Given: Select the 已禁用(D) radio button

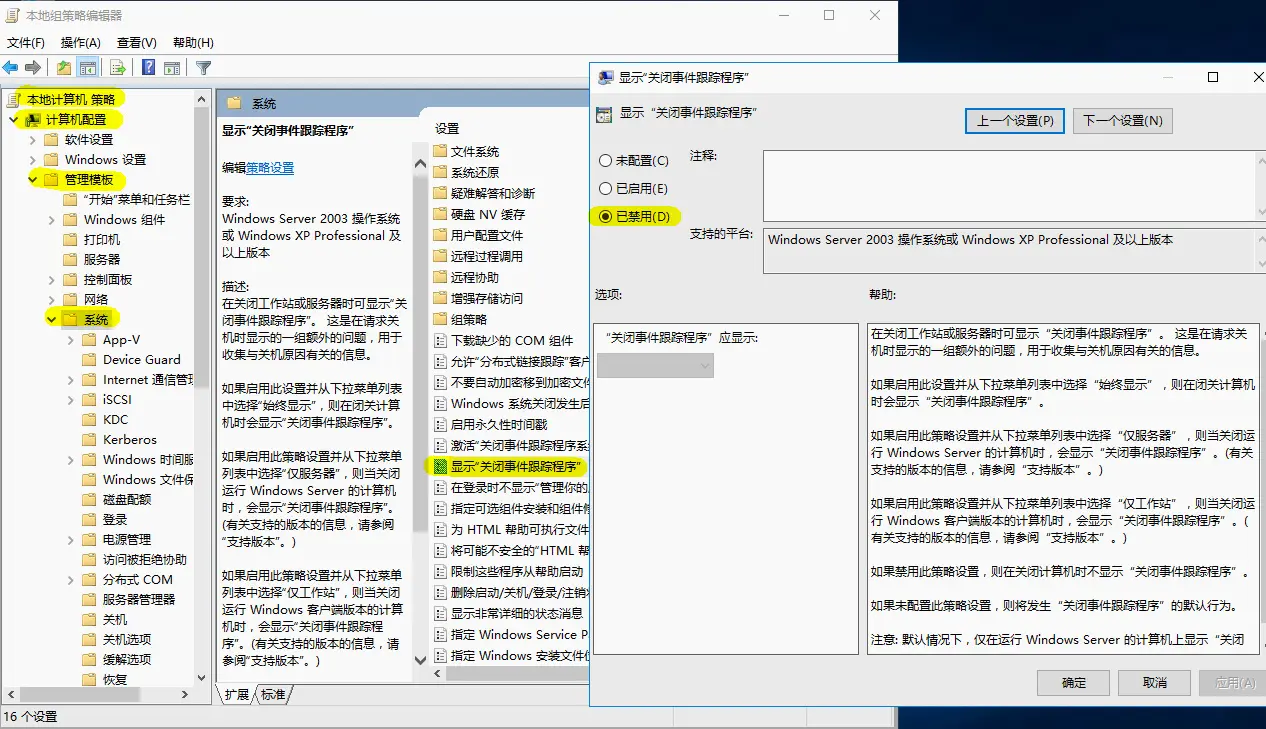Looking at the screenshot, I should [x=605, y=216].
